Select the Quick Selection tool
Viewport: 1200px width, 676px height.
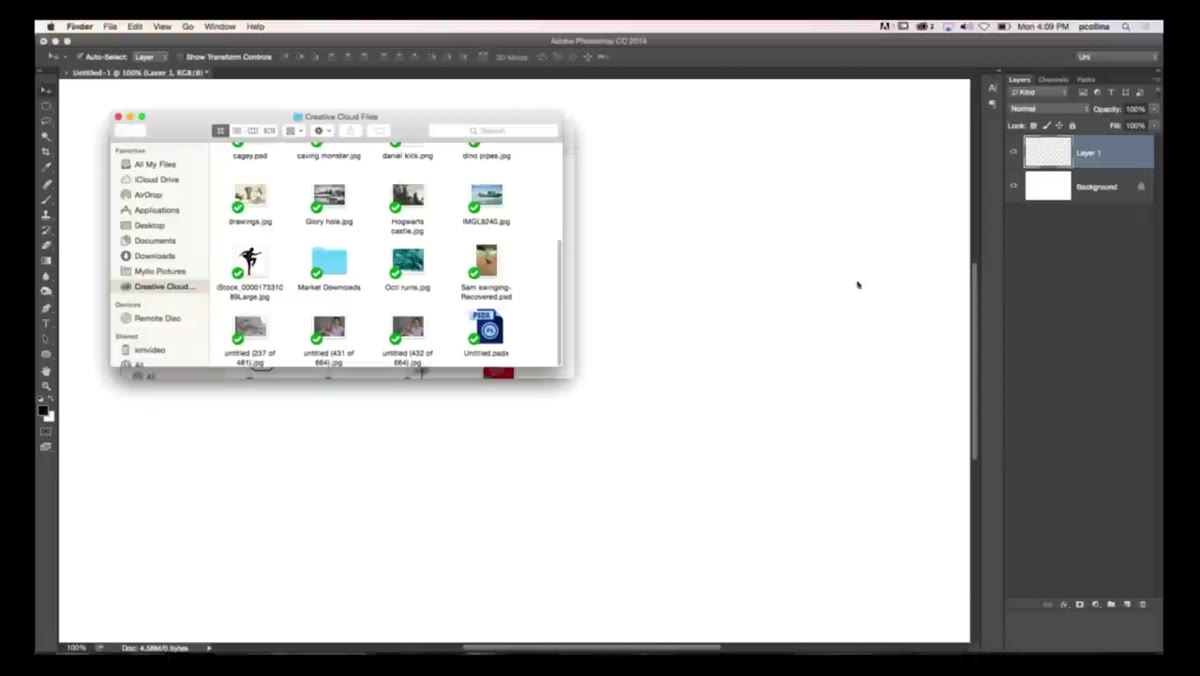pos(46,136)
